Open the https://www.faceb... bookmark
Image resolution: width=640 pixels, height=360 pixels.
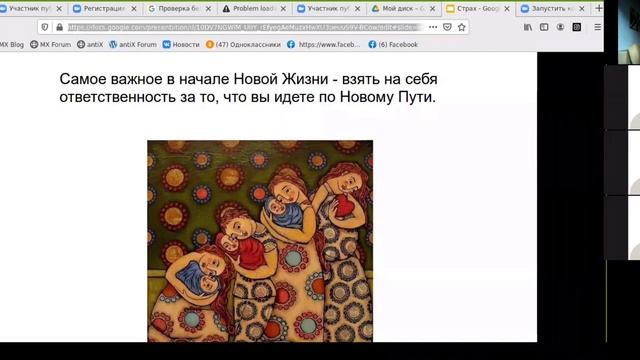324,44
